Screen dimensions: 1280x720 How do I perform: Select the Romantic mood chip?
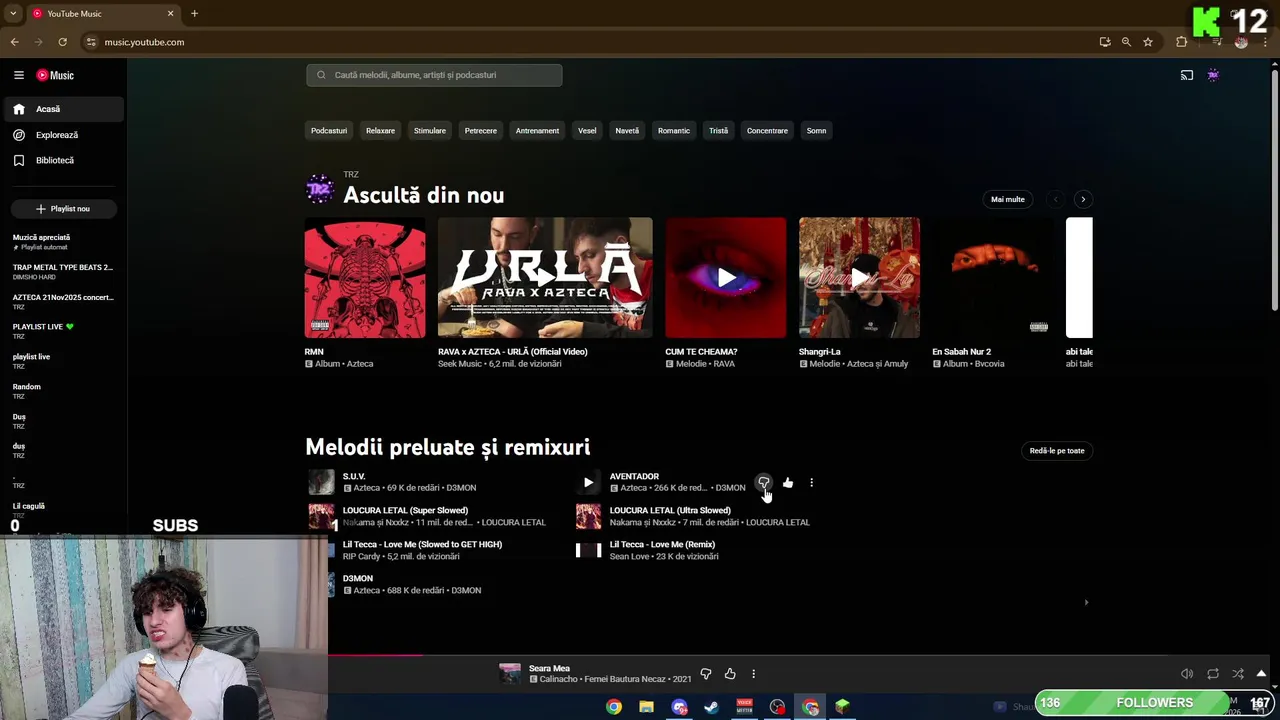pos(674,131)
